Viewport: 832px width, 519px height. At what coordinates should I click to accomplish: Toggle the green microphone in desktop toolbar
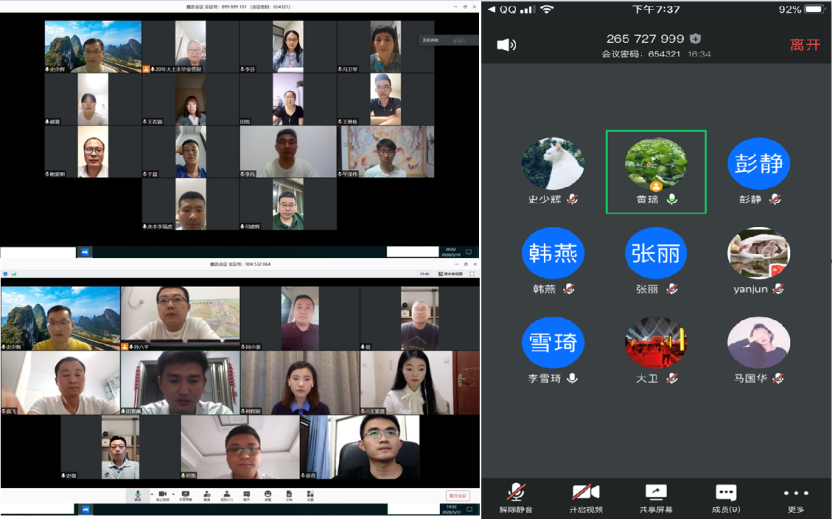[138, 494]
